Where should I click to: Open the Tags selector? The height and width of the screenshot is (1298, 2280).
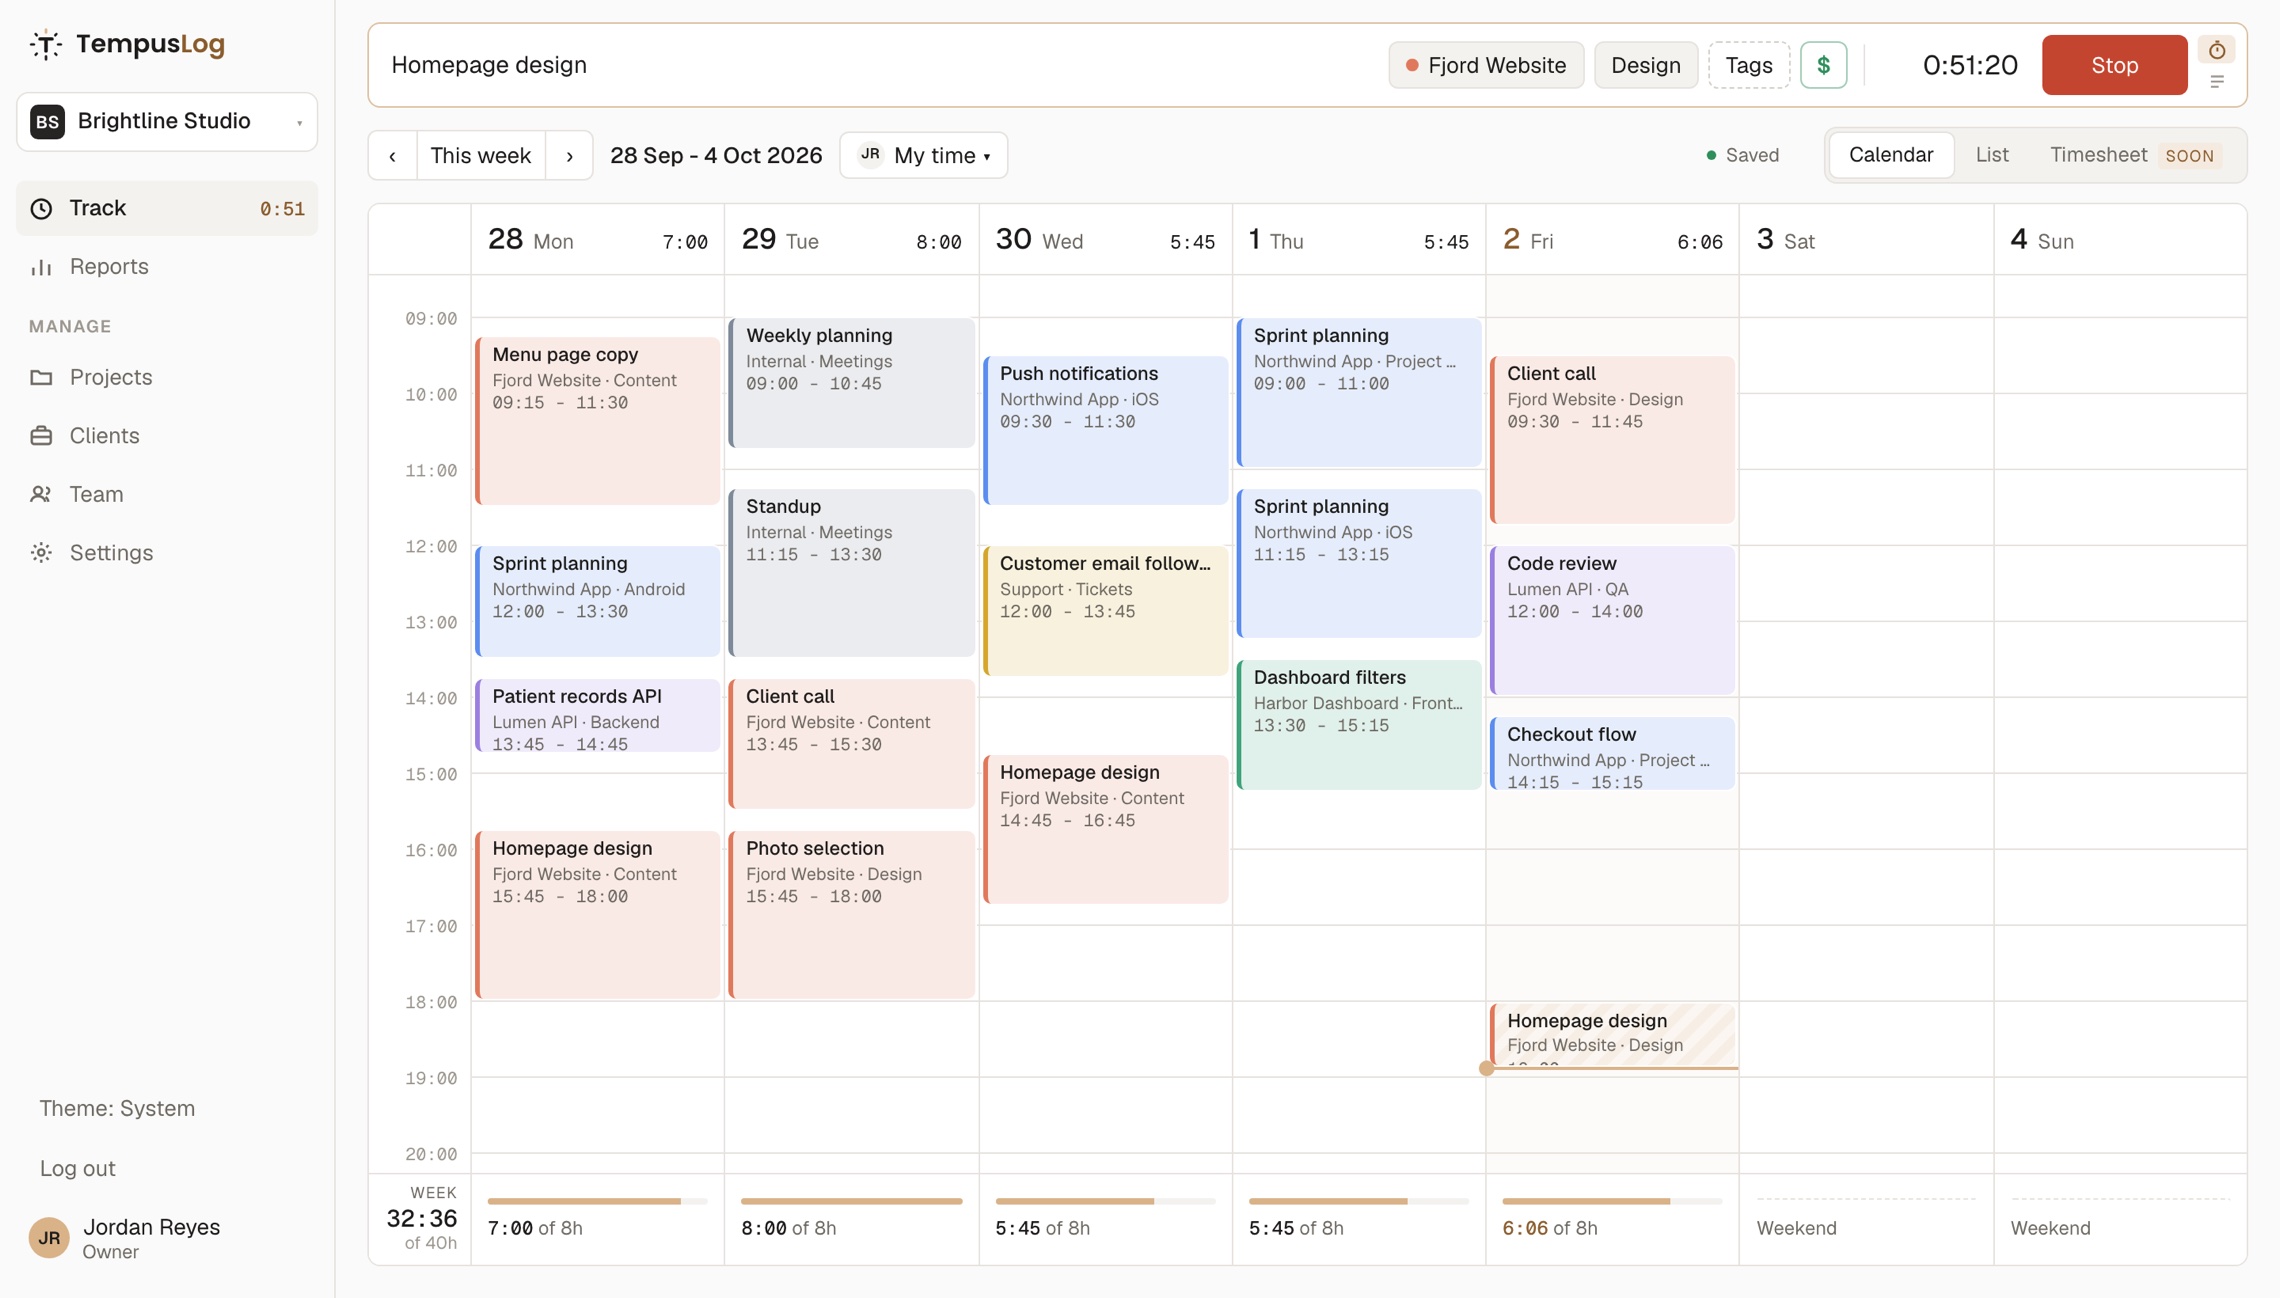pos(1749,65)
